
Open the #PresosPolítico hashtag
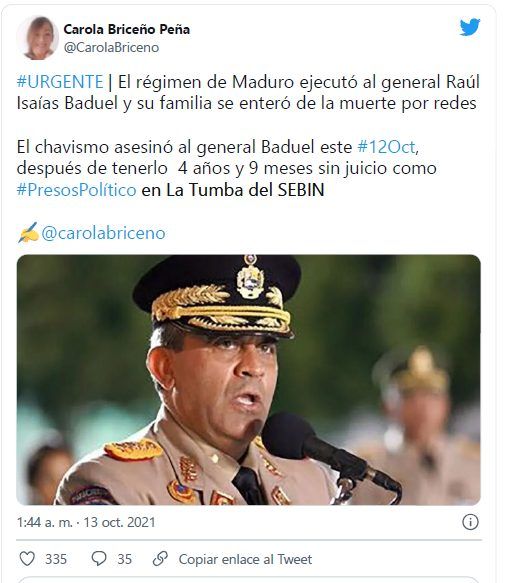point(77,190)
